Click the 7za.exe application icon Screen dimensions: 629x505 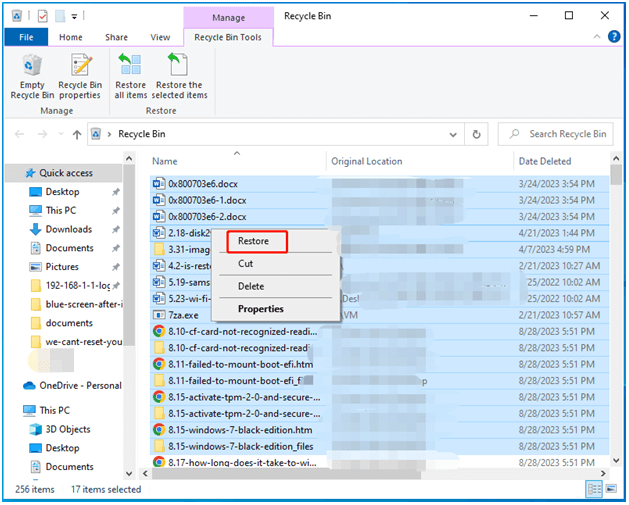point(159,315)
